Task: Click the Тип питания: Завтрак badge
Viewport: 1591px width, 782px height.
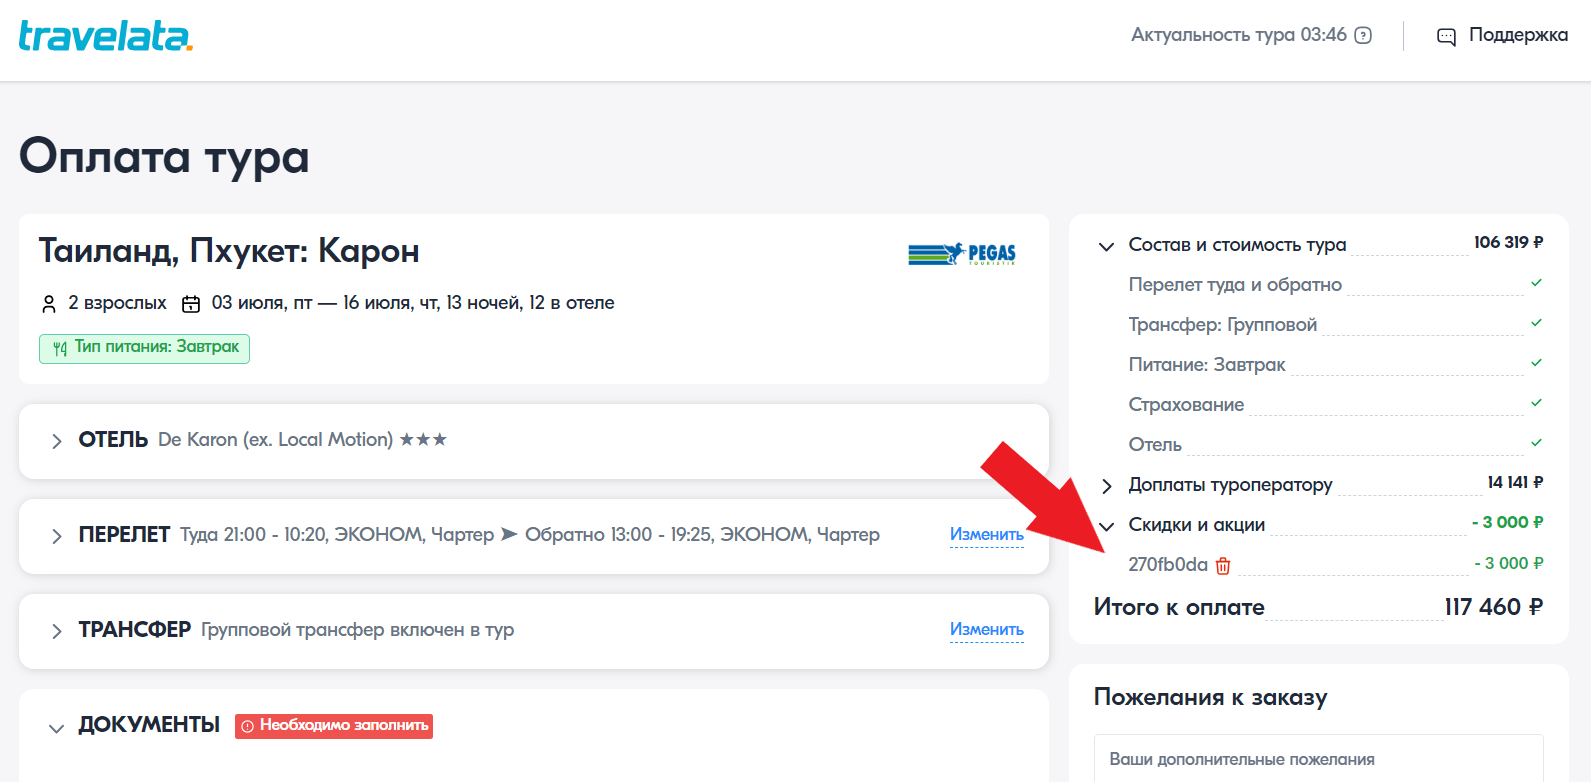Action: [x=144, y=348]
